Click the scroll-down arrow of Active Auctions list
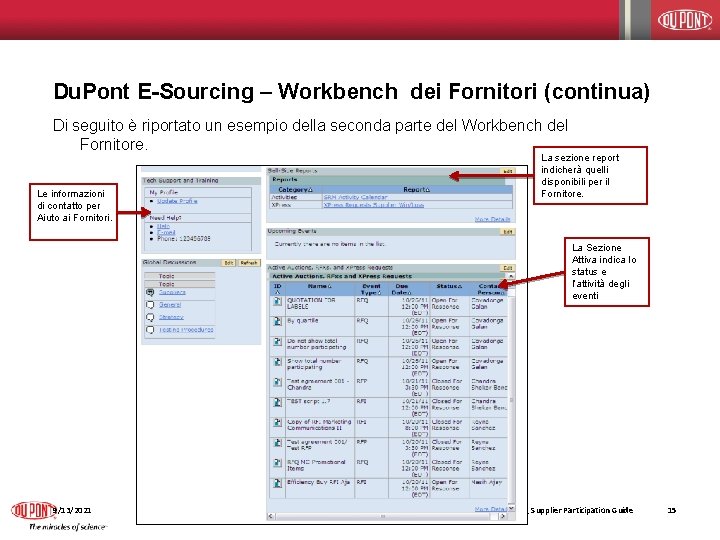 (x=511, y=507)
